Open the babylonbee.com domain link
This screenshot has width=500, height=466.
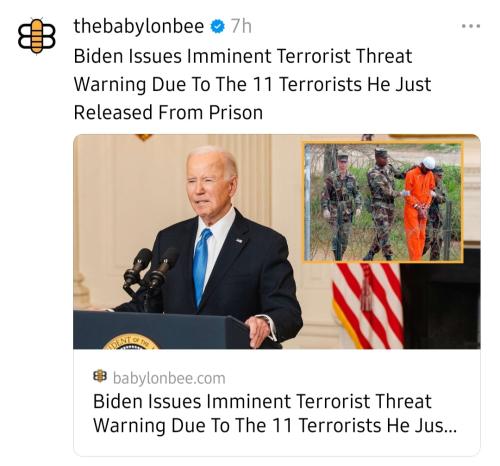(x=169, y=378)
